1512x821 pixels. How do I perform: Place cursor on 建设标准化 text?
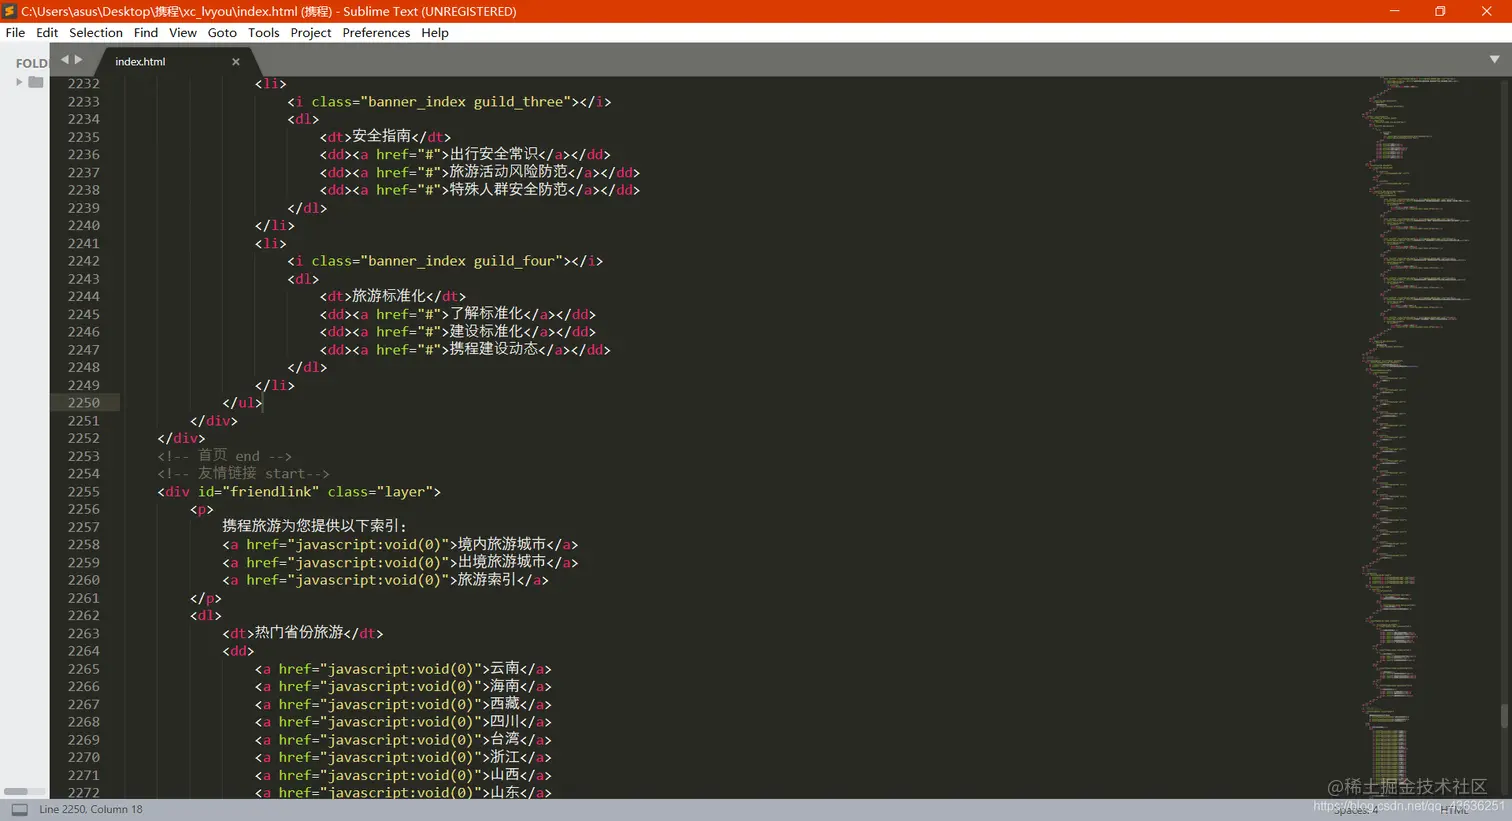coord(487,332)
